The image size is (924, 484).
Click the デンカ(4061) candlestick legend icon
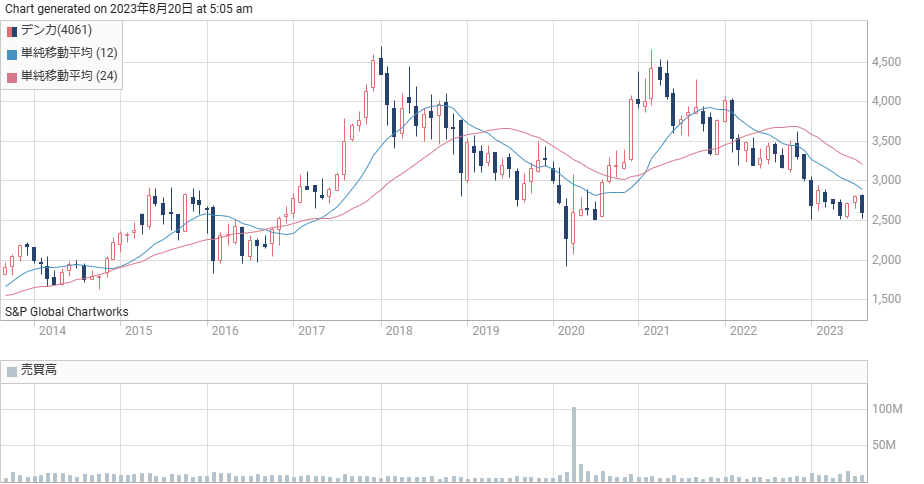coord(12,31)
